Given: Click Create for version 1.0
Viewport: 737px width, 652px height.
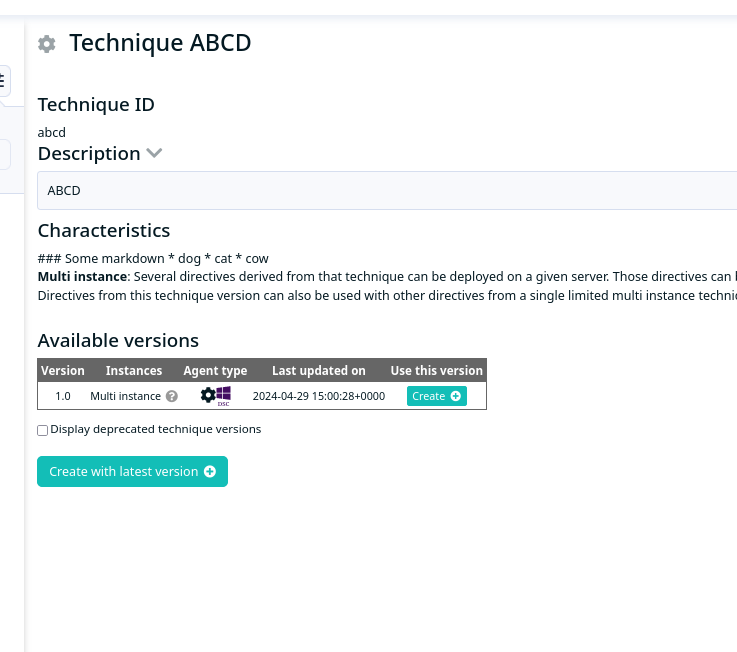Looking at the screenshot, I should tap(437, 396).
